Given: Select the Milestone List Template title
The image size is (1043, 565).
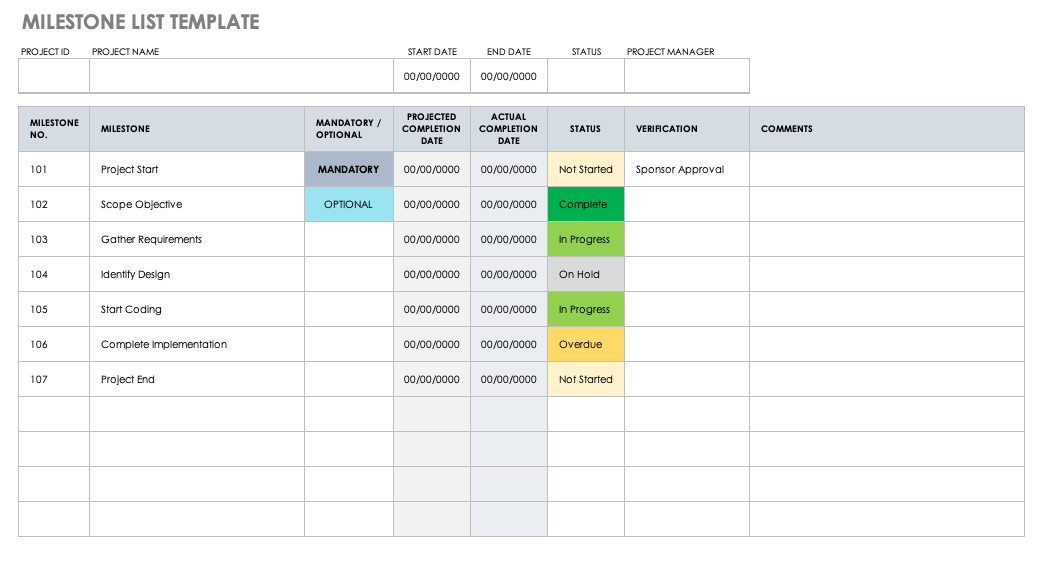Looking at the screenshot, I should coord(141,22).
